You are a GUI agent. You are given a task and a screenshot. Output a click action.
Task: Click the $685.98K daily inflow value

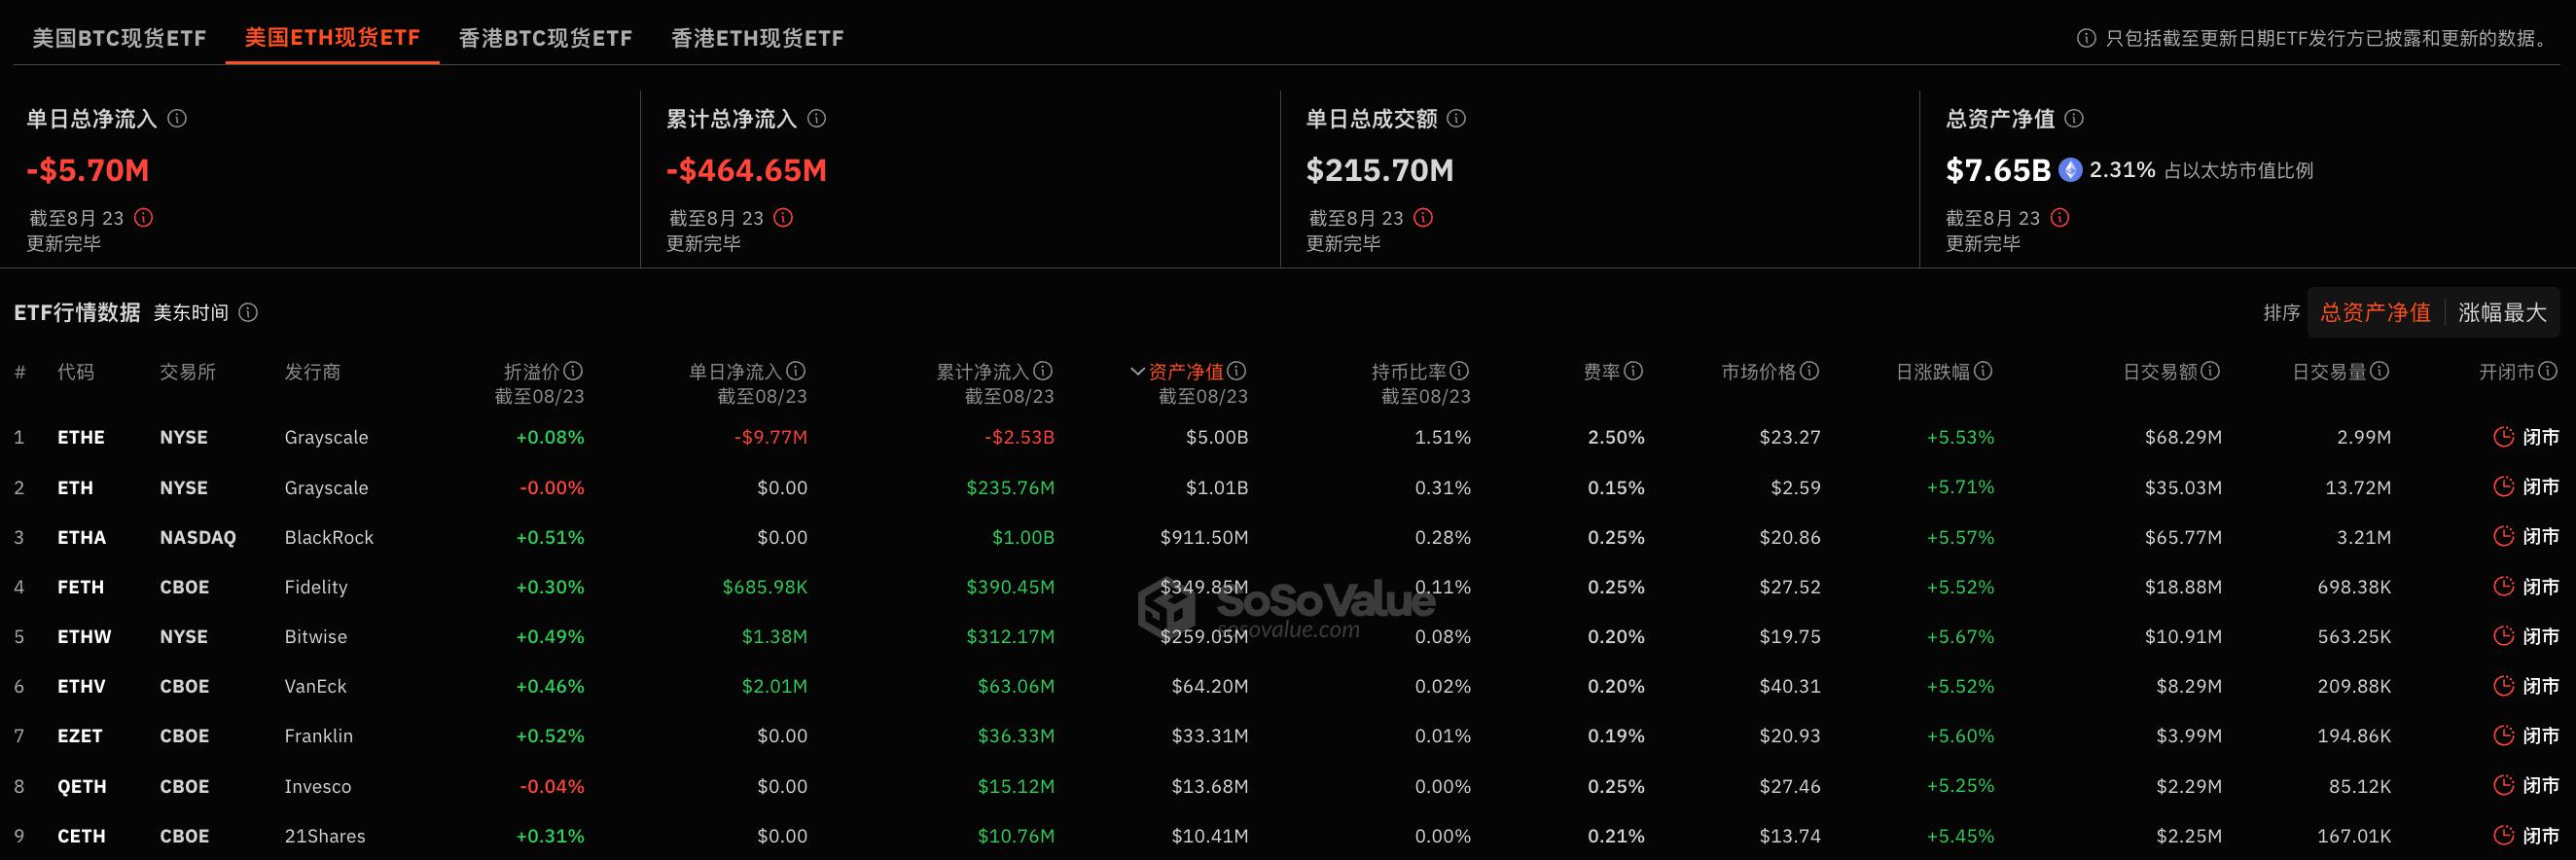(x=765, y=587)
